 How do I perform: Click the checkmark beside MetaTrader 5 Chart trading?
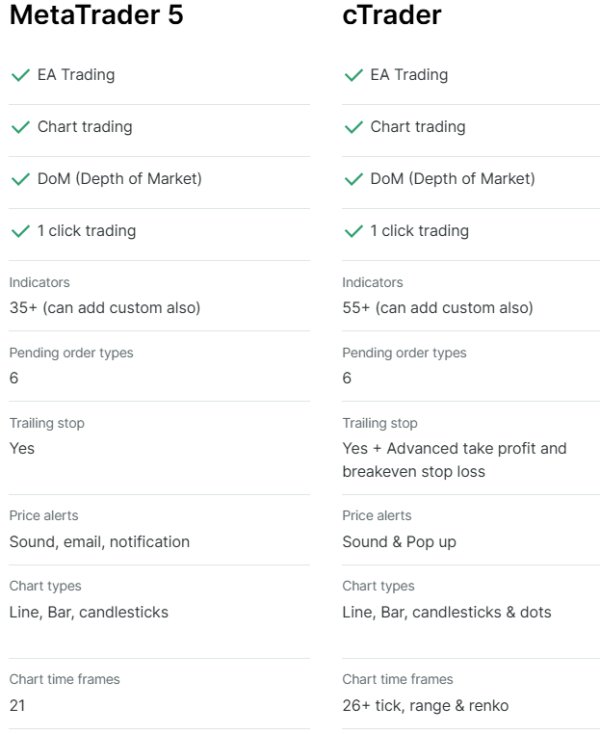coord(19,127)
